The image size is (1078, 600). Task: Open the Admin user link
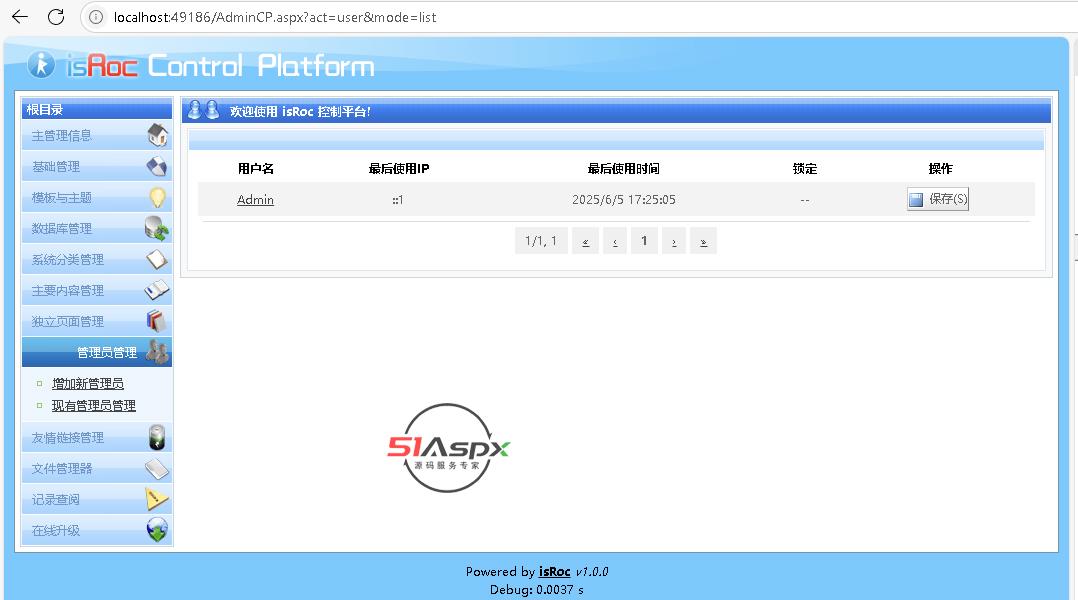[255, 199]
